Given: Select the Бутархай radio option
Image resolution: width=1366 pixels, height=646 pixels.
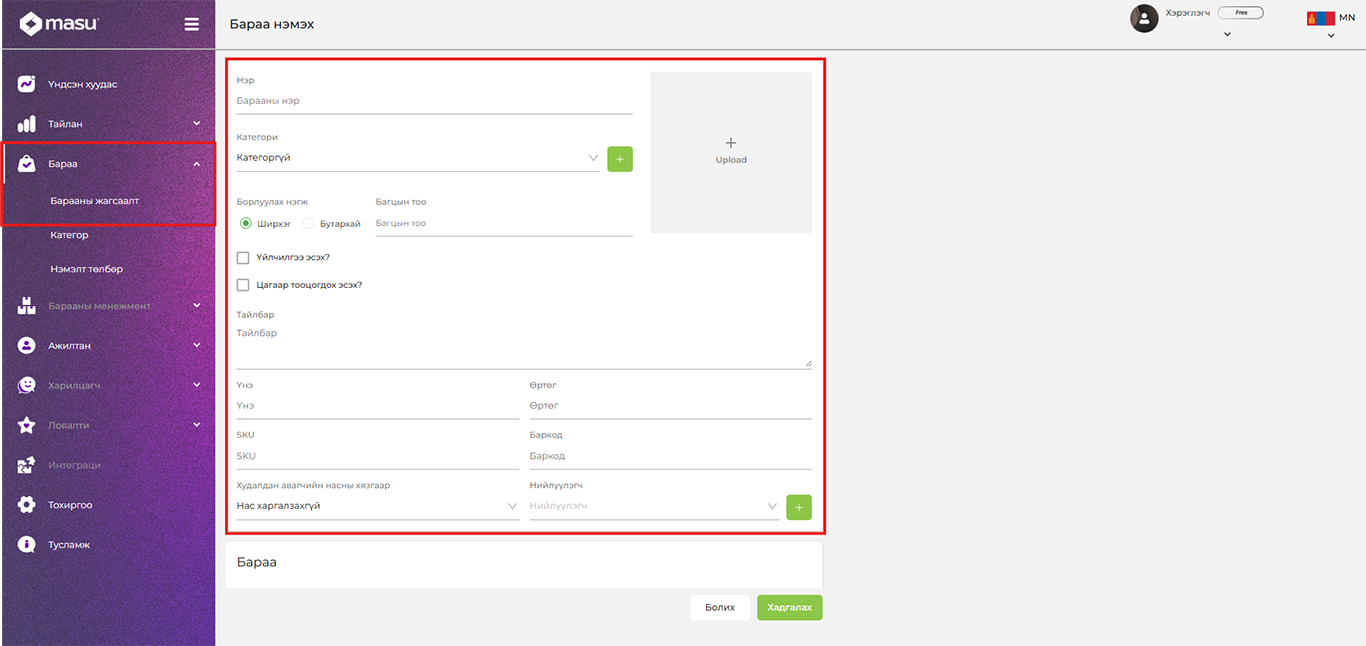Looking at the screenshot, I should coord(309,224).
